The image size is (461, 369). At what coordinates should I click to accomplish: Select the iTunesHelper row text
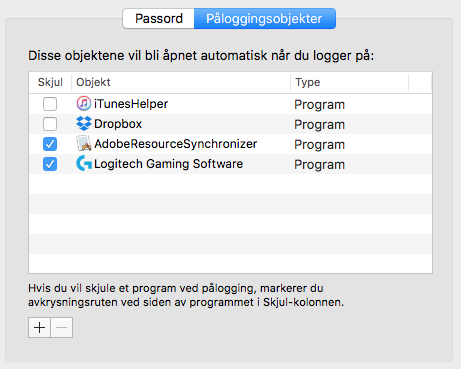(x=131, y=104)
